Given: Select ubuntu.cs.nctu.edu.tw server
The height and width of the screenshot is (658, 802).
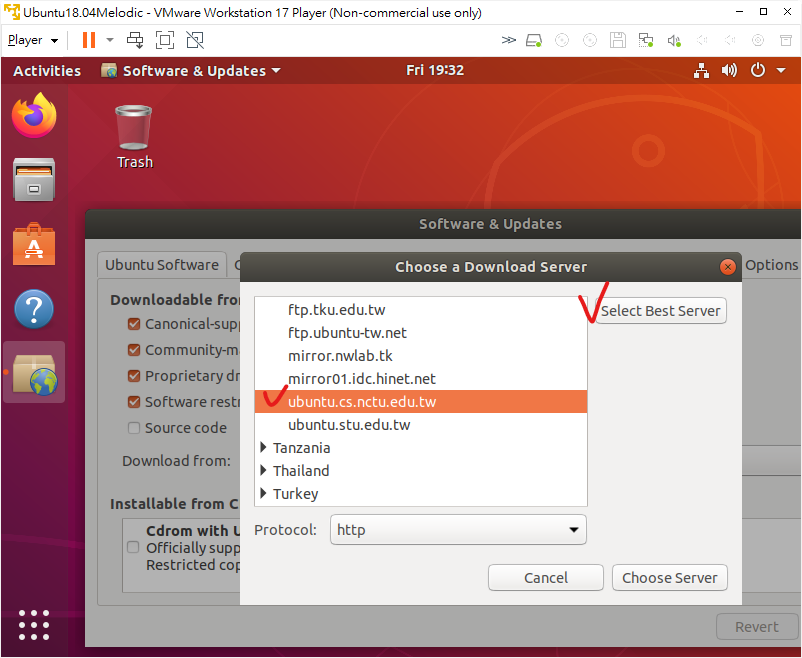Looking at the screenshot, I should click(x=421, y=402).
